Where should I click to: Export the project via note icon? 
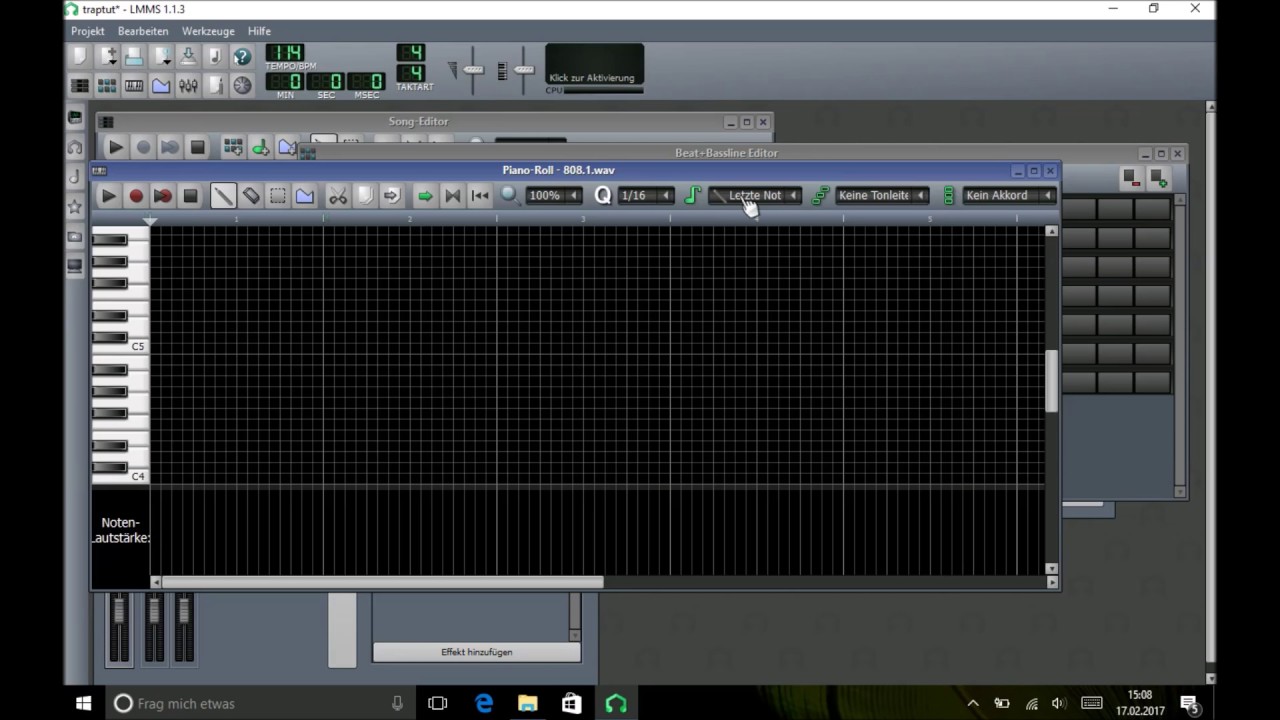coord(215,56)
